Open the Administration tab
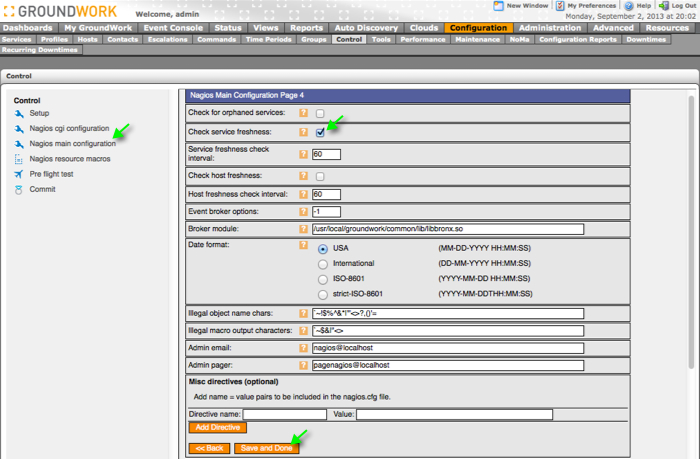 tap(550, 28)
